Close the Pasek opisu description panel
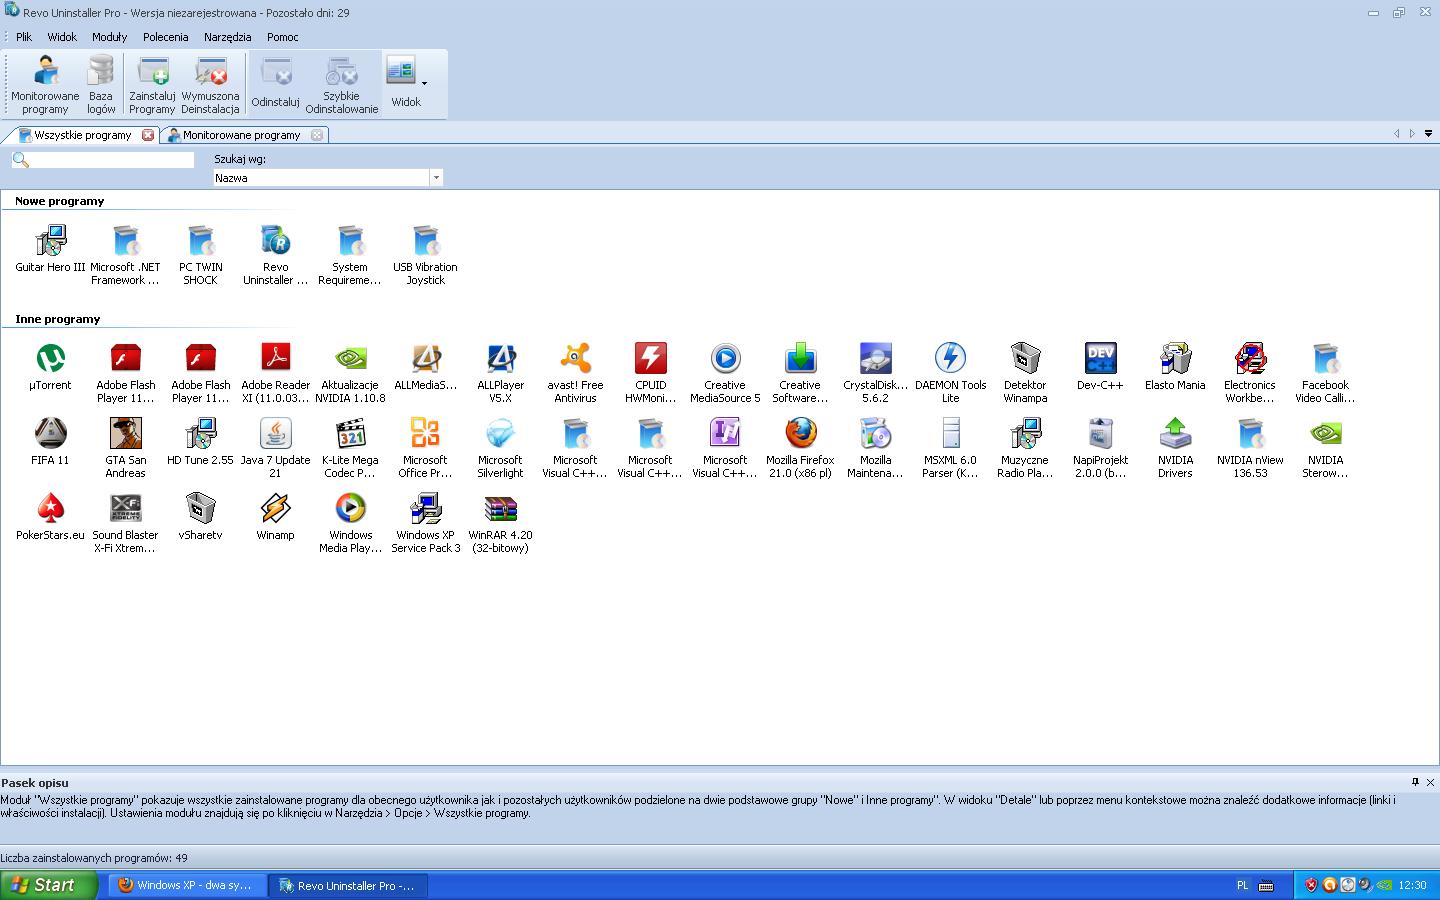 [x=1430, y=782]
